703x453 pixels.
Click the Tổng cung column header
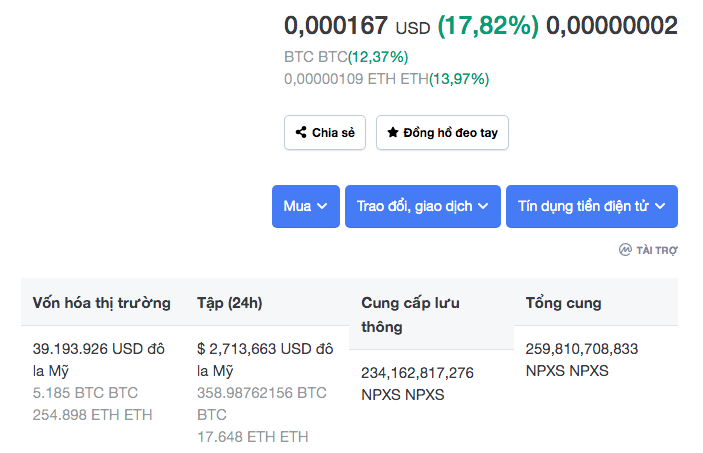564,303
